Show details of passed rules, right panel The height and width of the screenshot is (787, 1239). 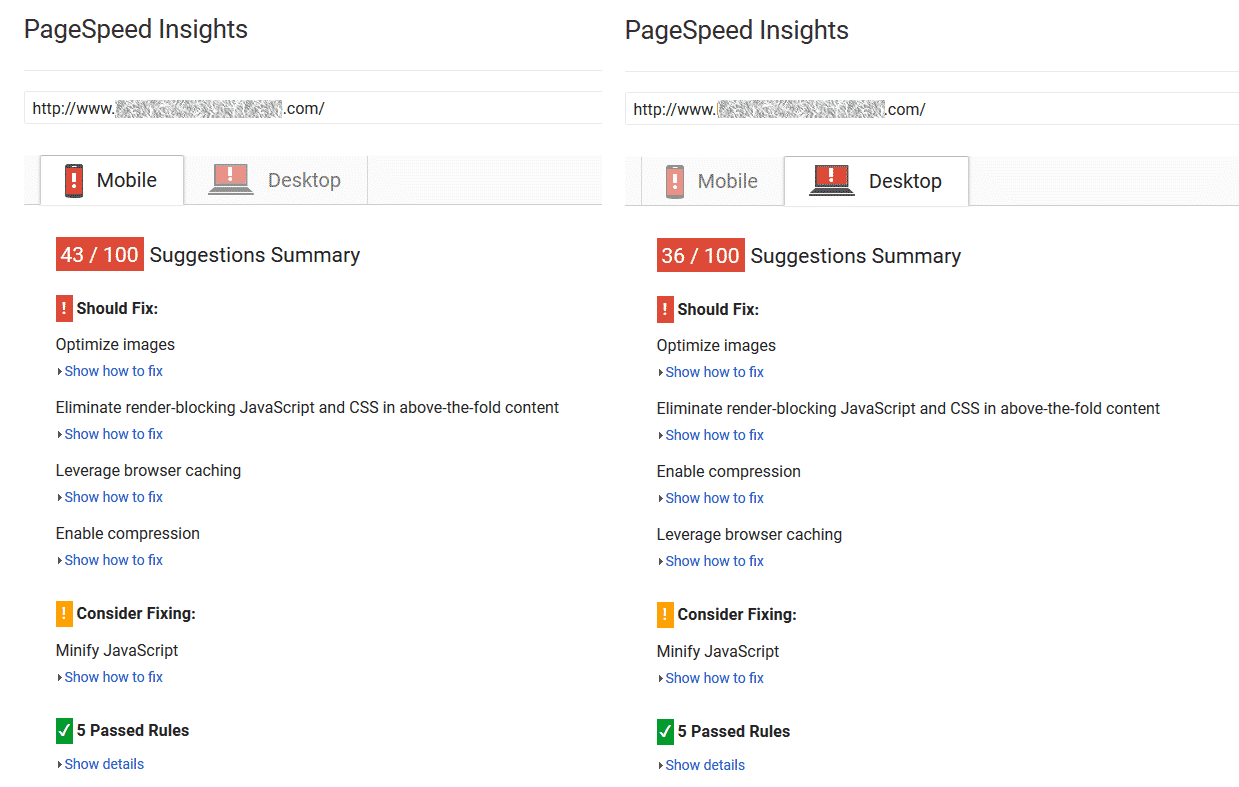coord(702,765)
